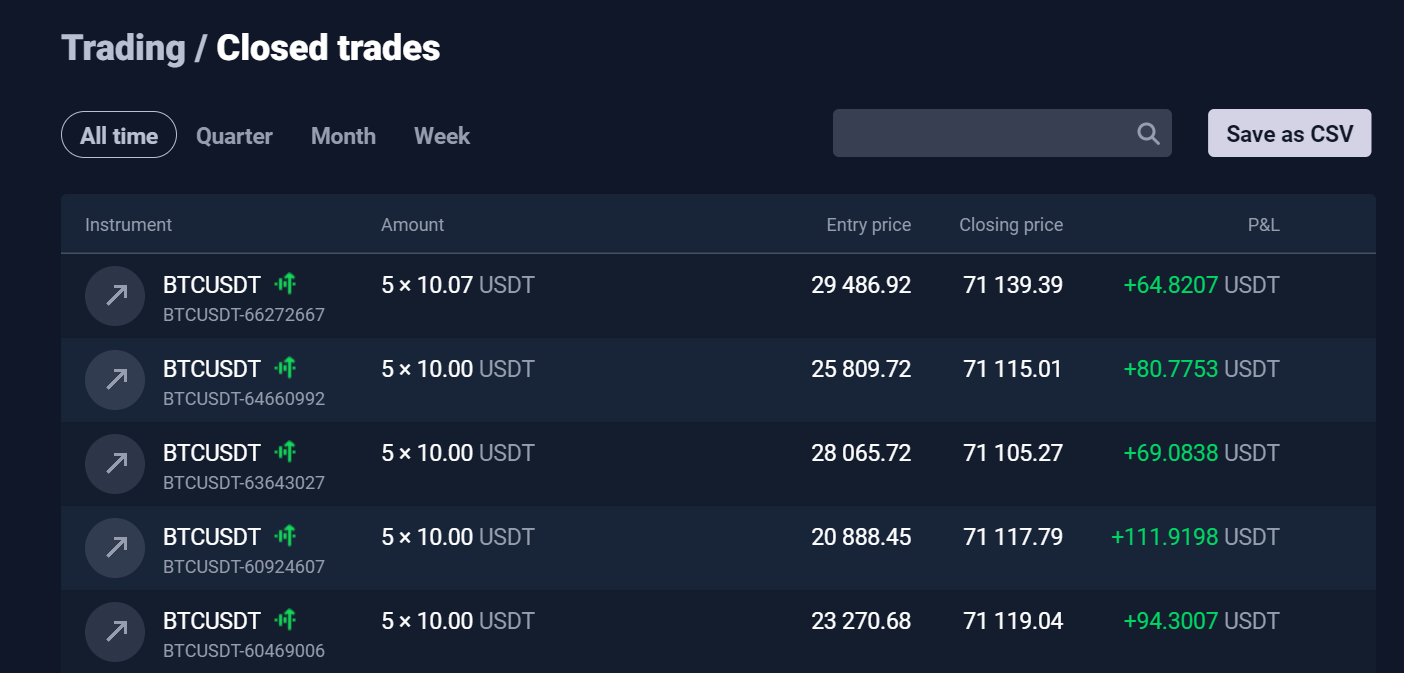Click the arrow icon for trade BTCUSDT-64660992

click(x=116, y=379)
